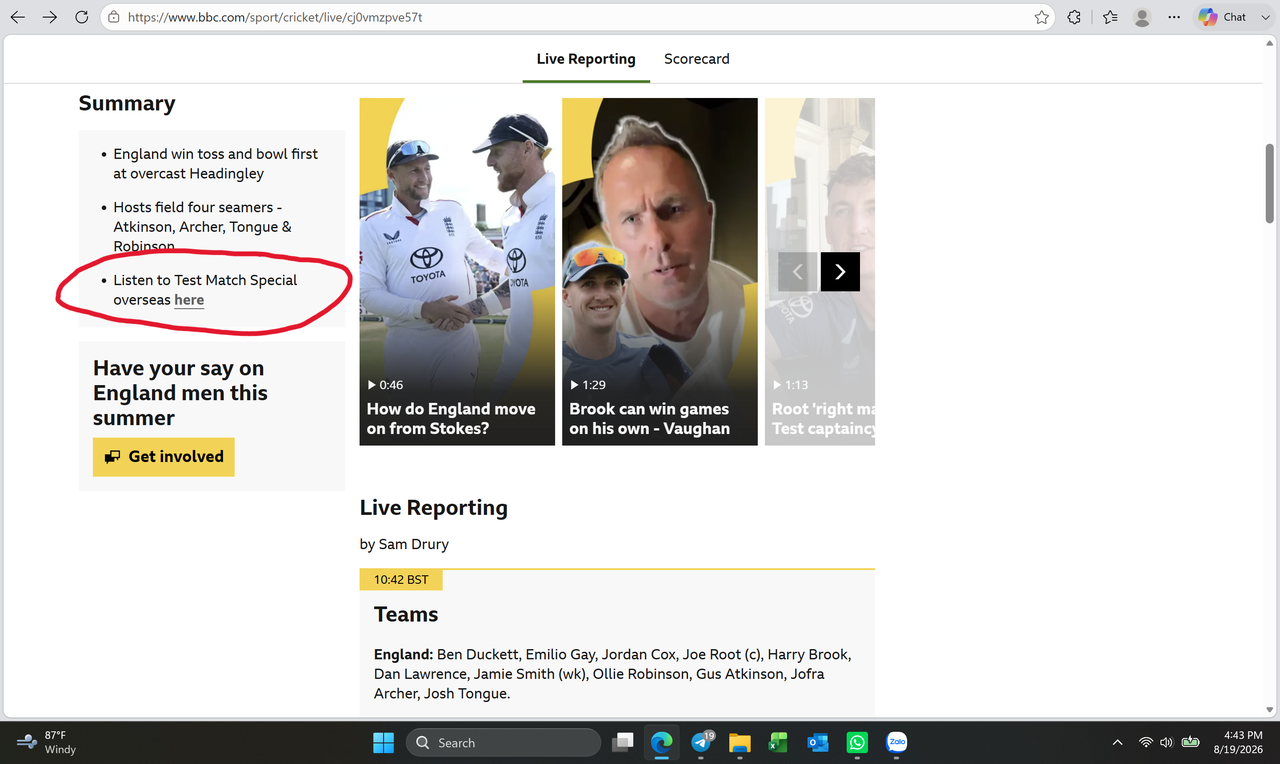Go forward in browser history

[50, 17]
